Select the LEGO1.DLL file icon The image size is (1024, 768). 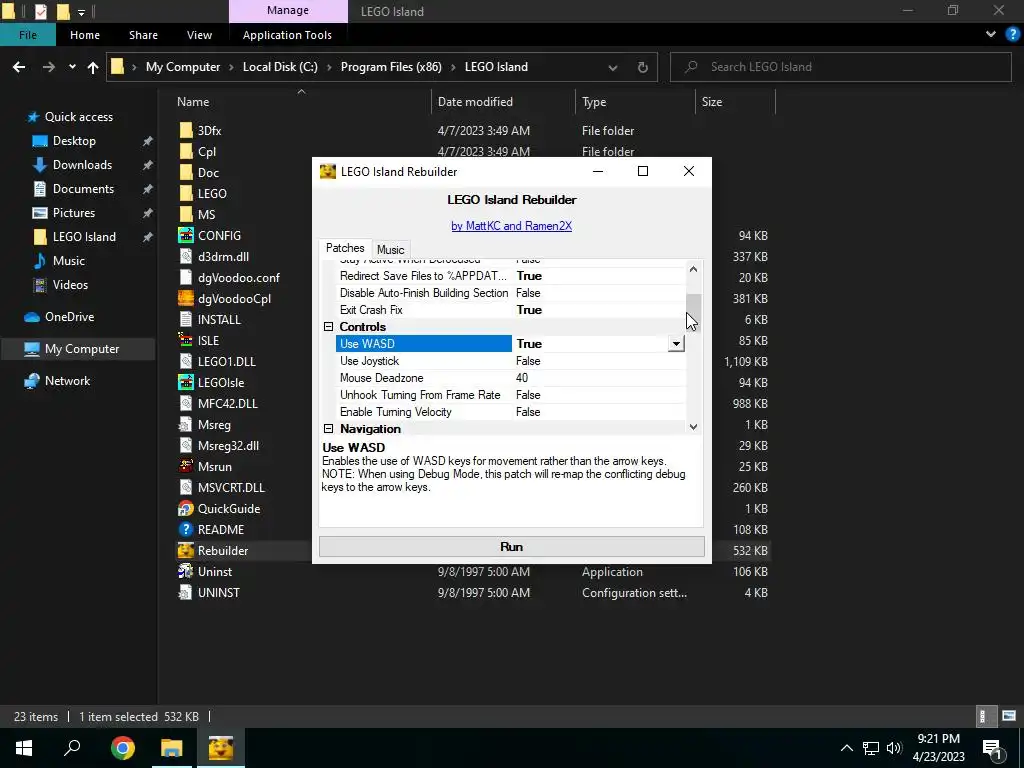(186, 361)
